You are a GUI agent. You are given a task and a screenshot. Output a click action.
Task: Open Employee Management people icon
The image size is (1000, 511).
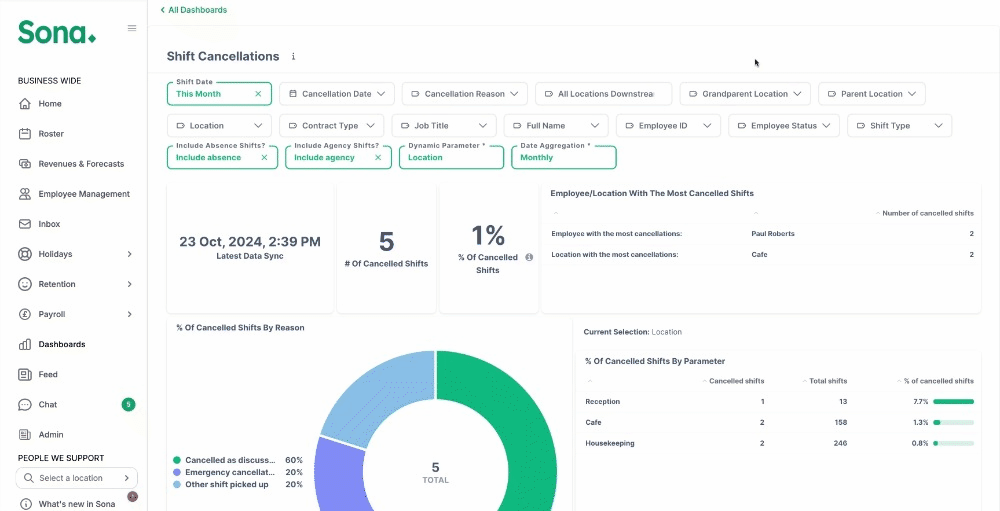pyautogui.click(x=25, y=194)
